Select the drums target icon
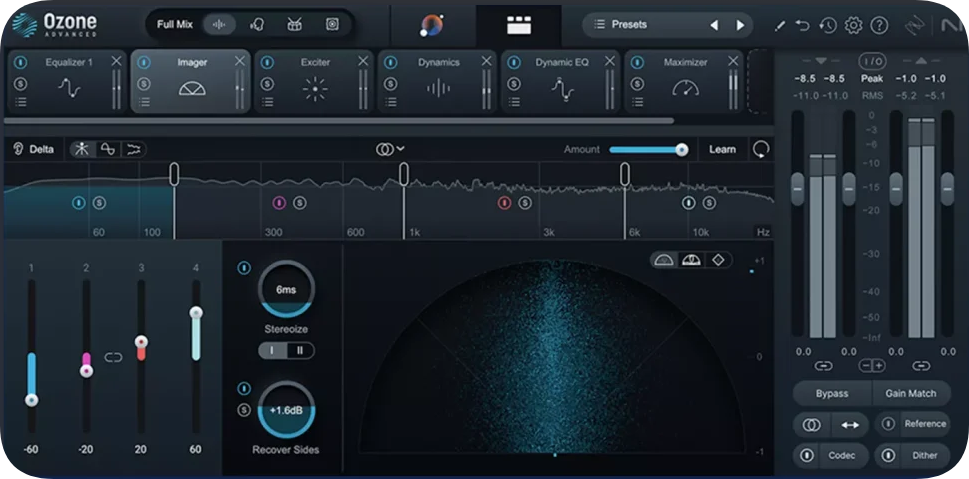This screenshot has width=969, height=479. 294,25
